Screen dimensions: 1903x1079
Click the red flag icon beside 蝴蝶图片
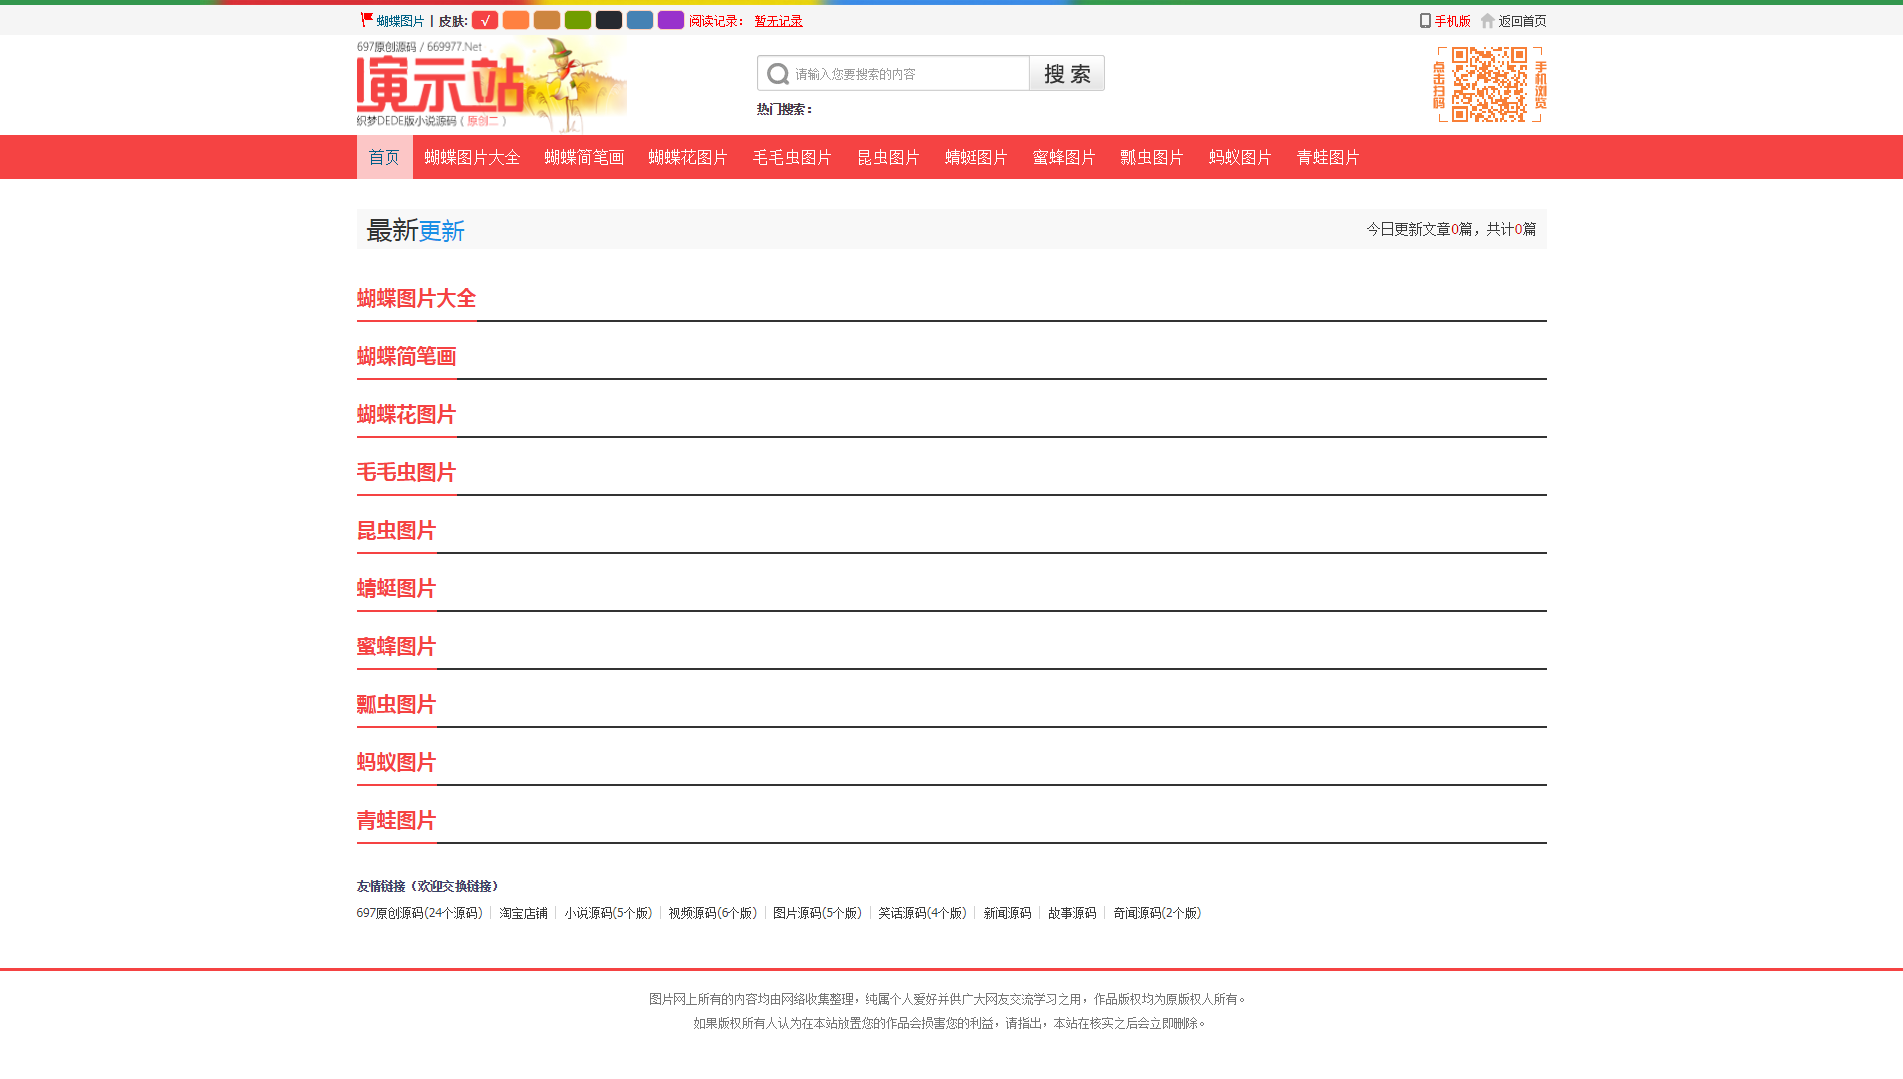(x=366, y=20)
